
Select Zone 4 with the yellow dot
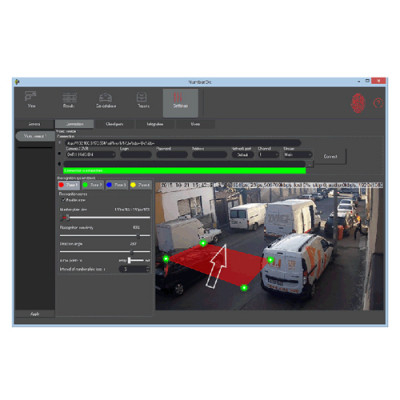[x=140, y=185]
